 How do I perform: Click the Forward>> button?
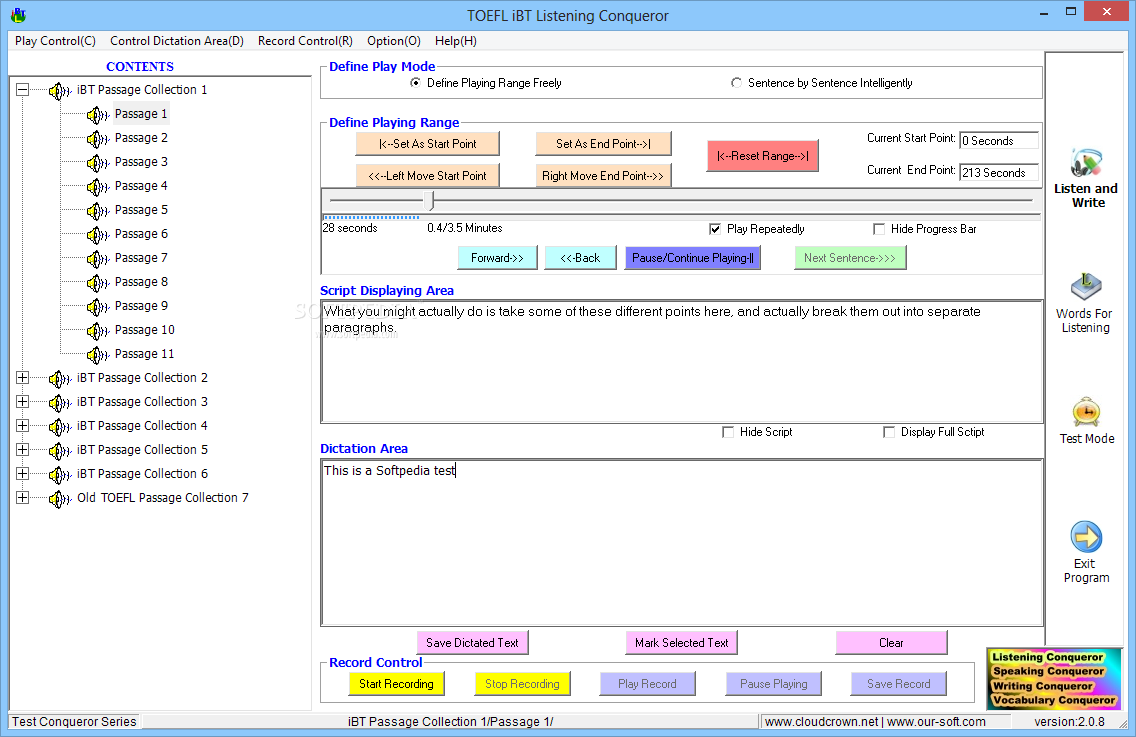(x=498, y=258)
